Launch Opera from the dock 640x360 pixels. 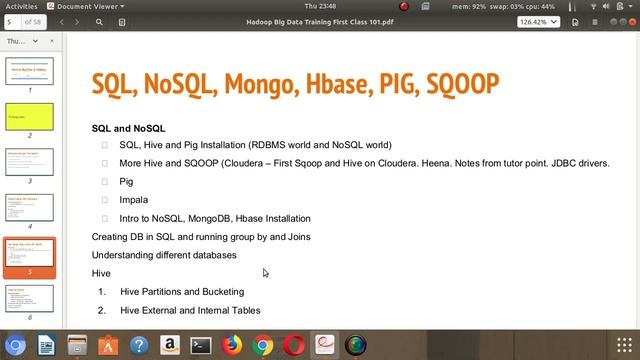294,345
